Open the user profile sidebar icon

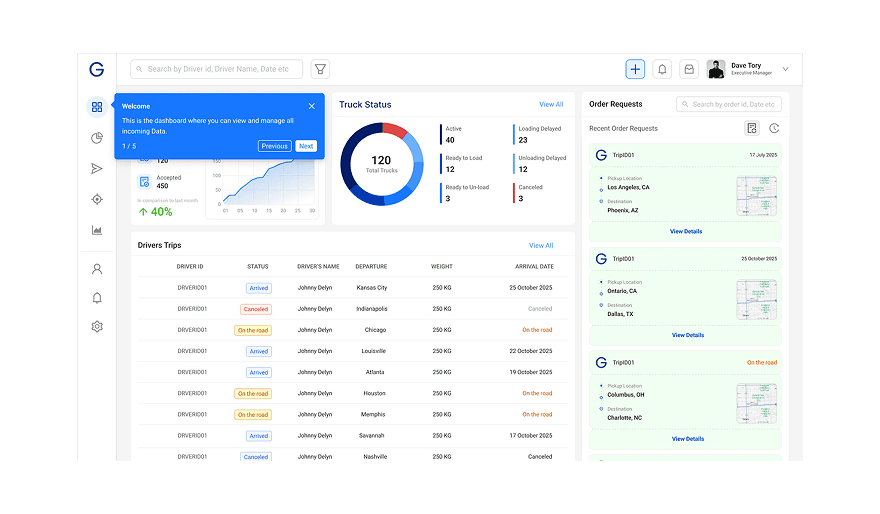pos(97,269)
